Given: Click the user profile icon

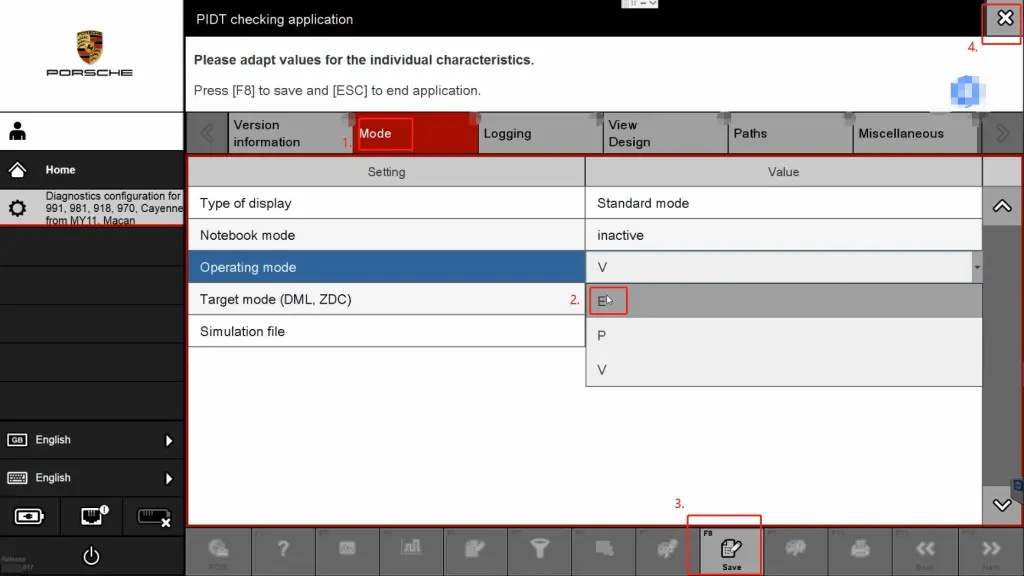Looking at the screenshot, I should (x=17, y=132).
